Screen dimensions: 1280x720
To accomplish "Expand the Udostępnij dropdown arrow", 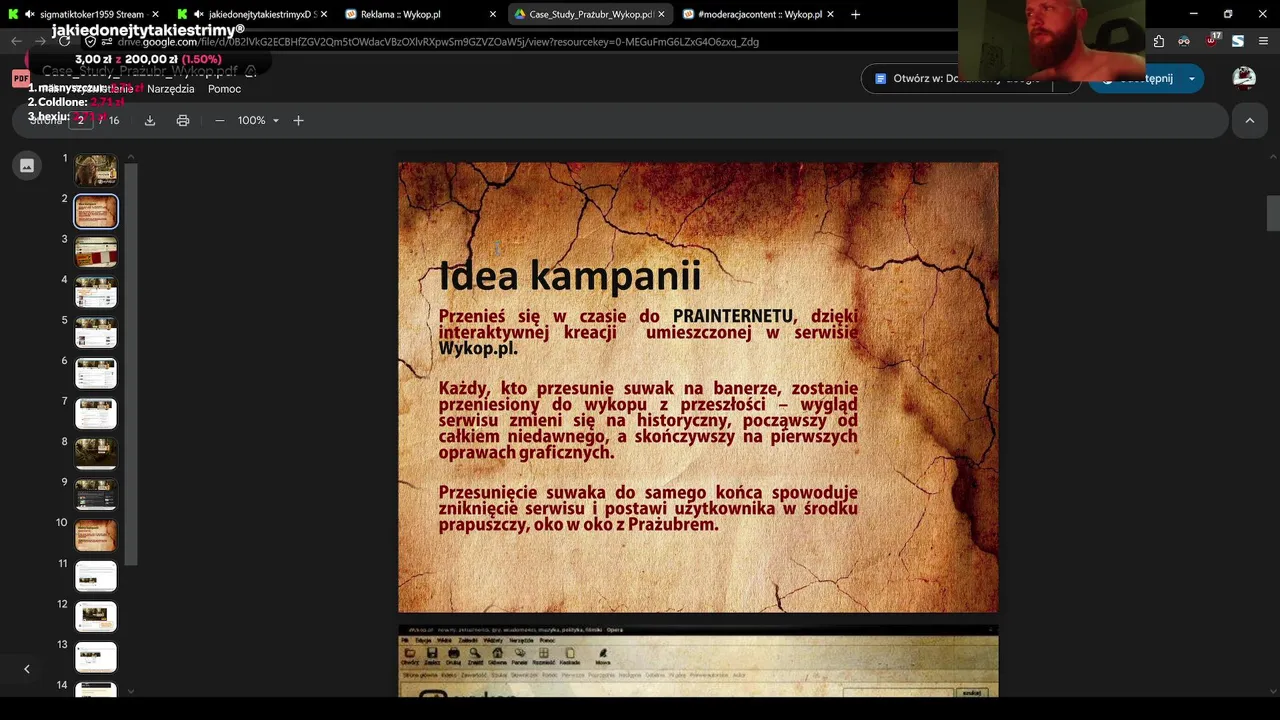I will (1191, 79).
